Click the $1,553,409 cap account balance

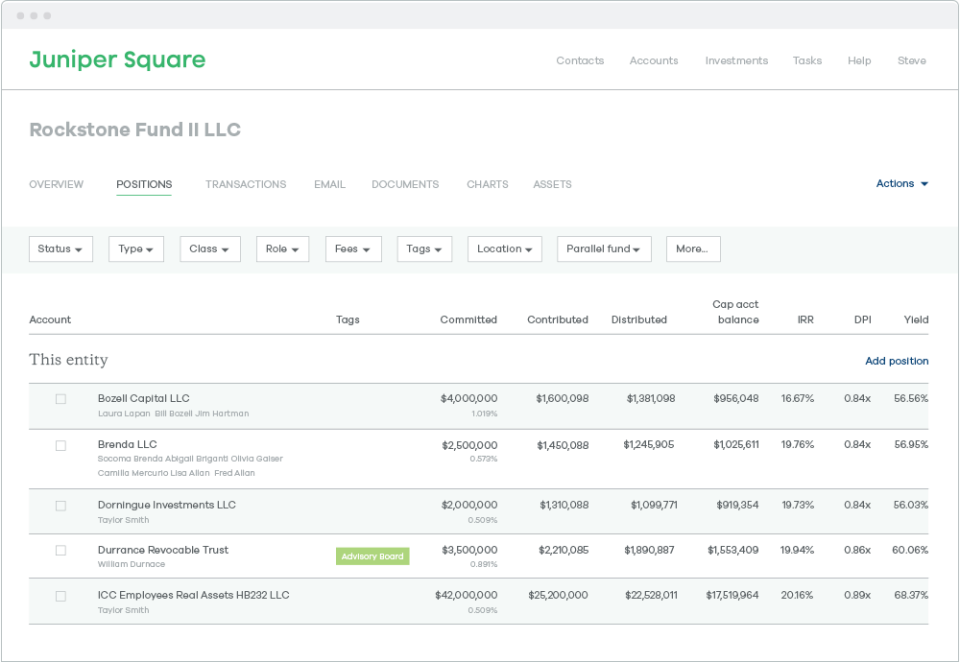click(733, 550)
